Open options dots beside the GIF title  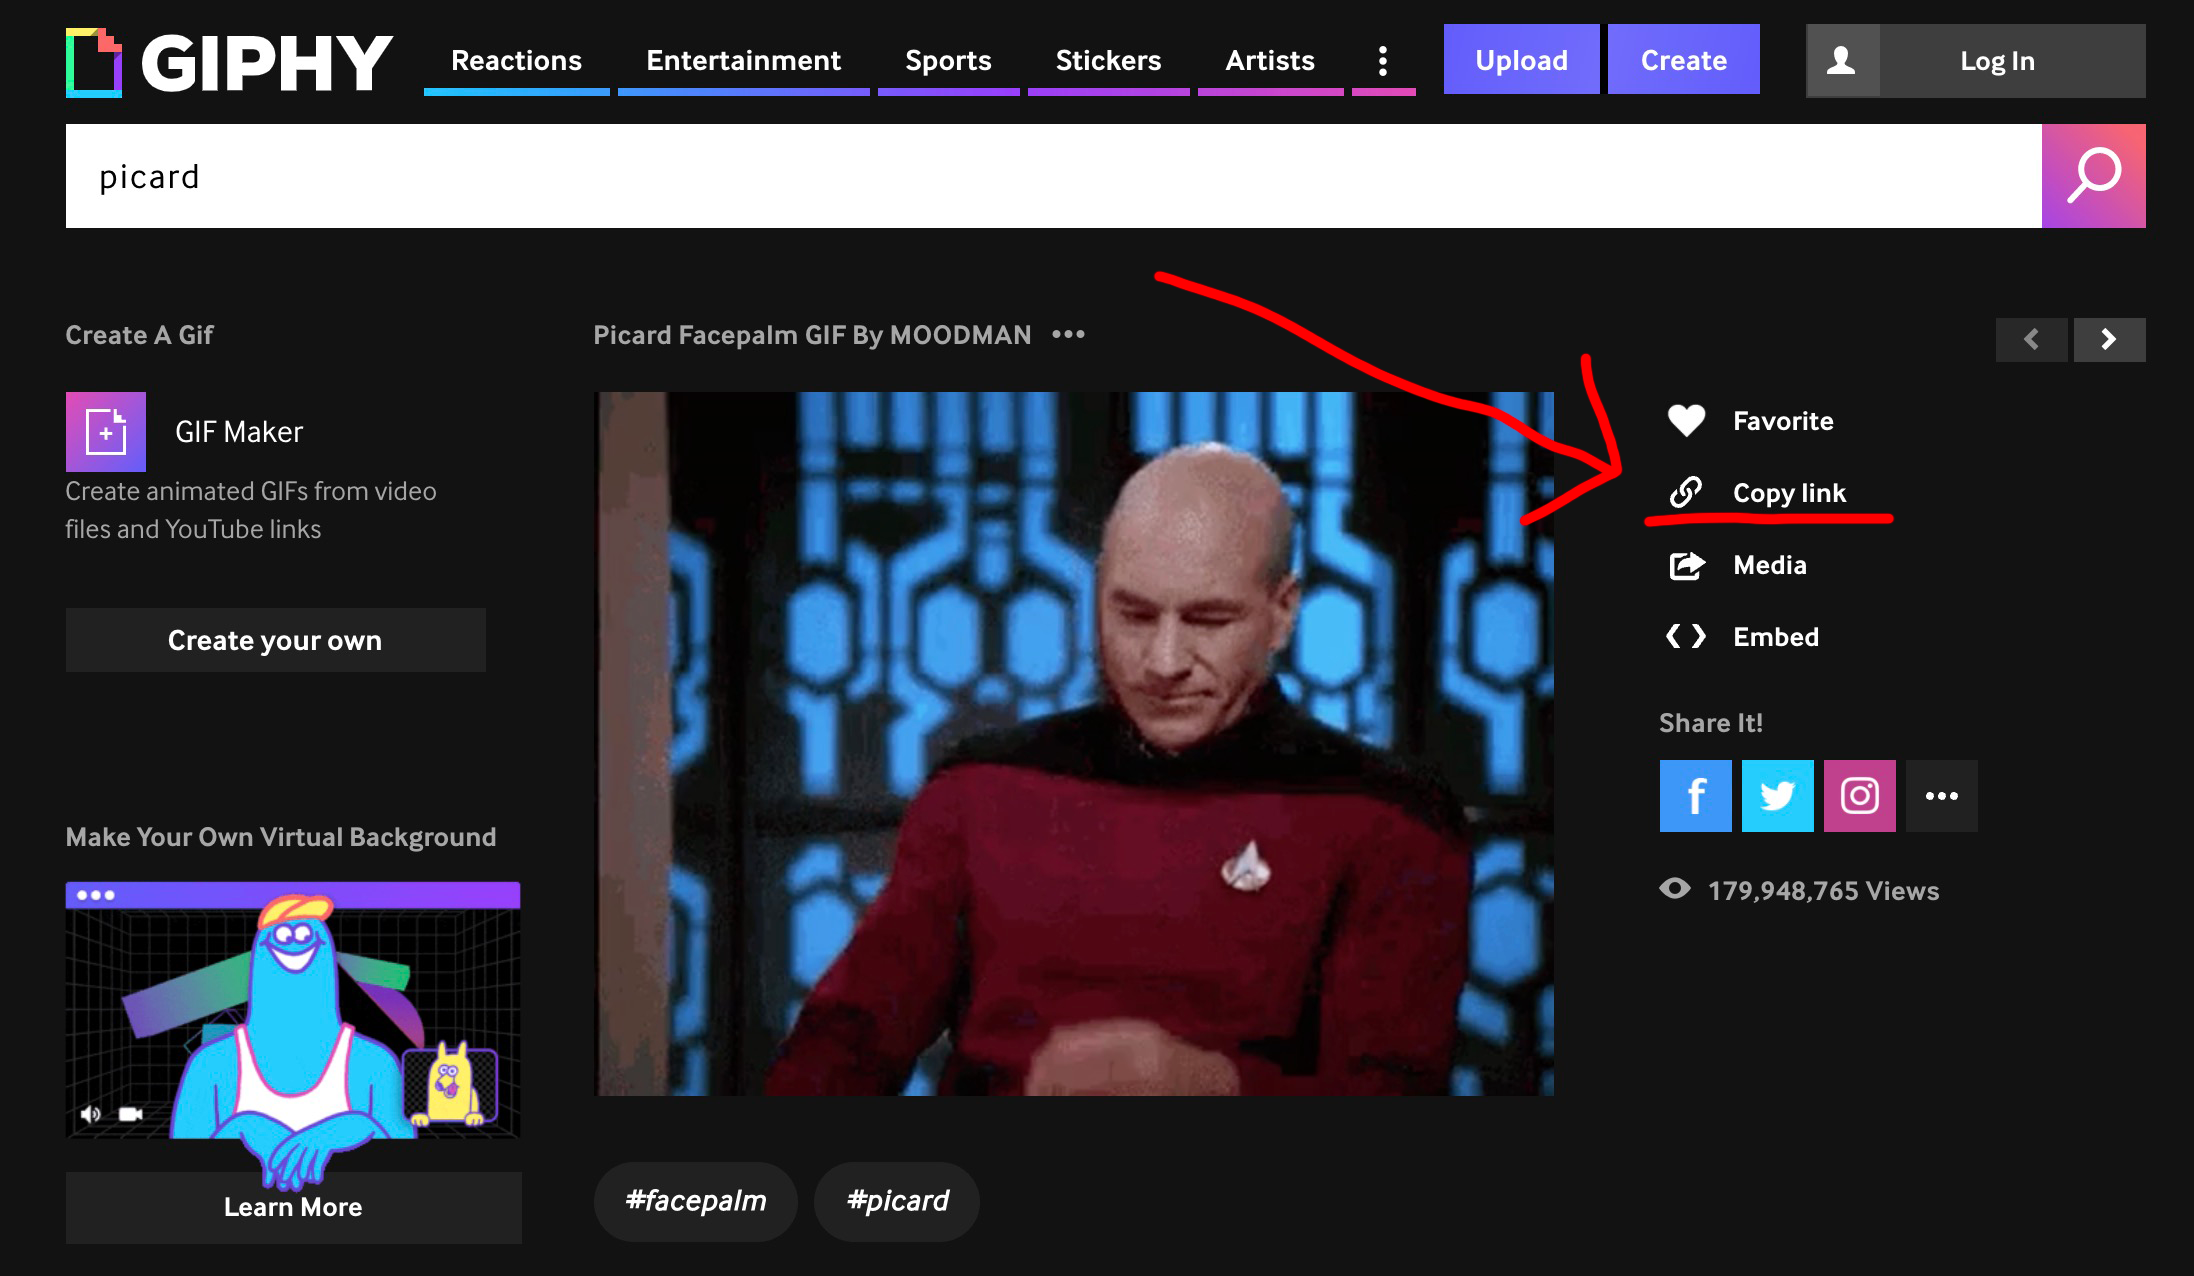tap(1068, 334)
